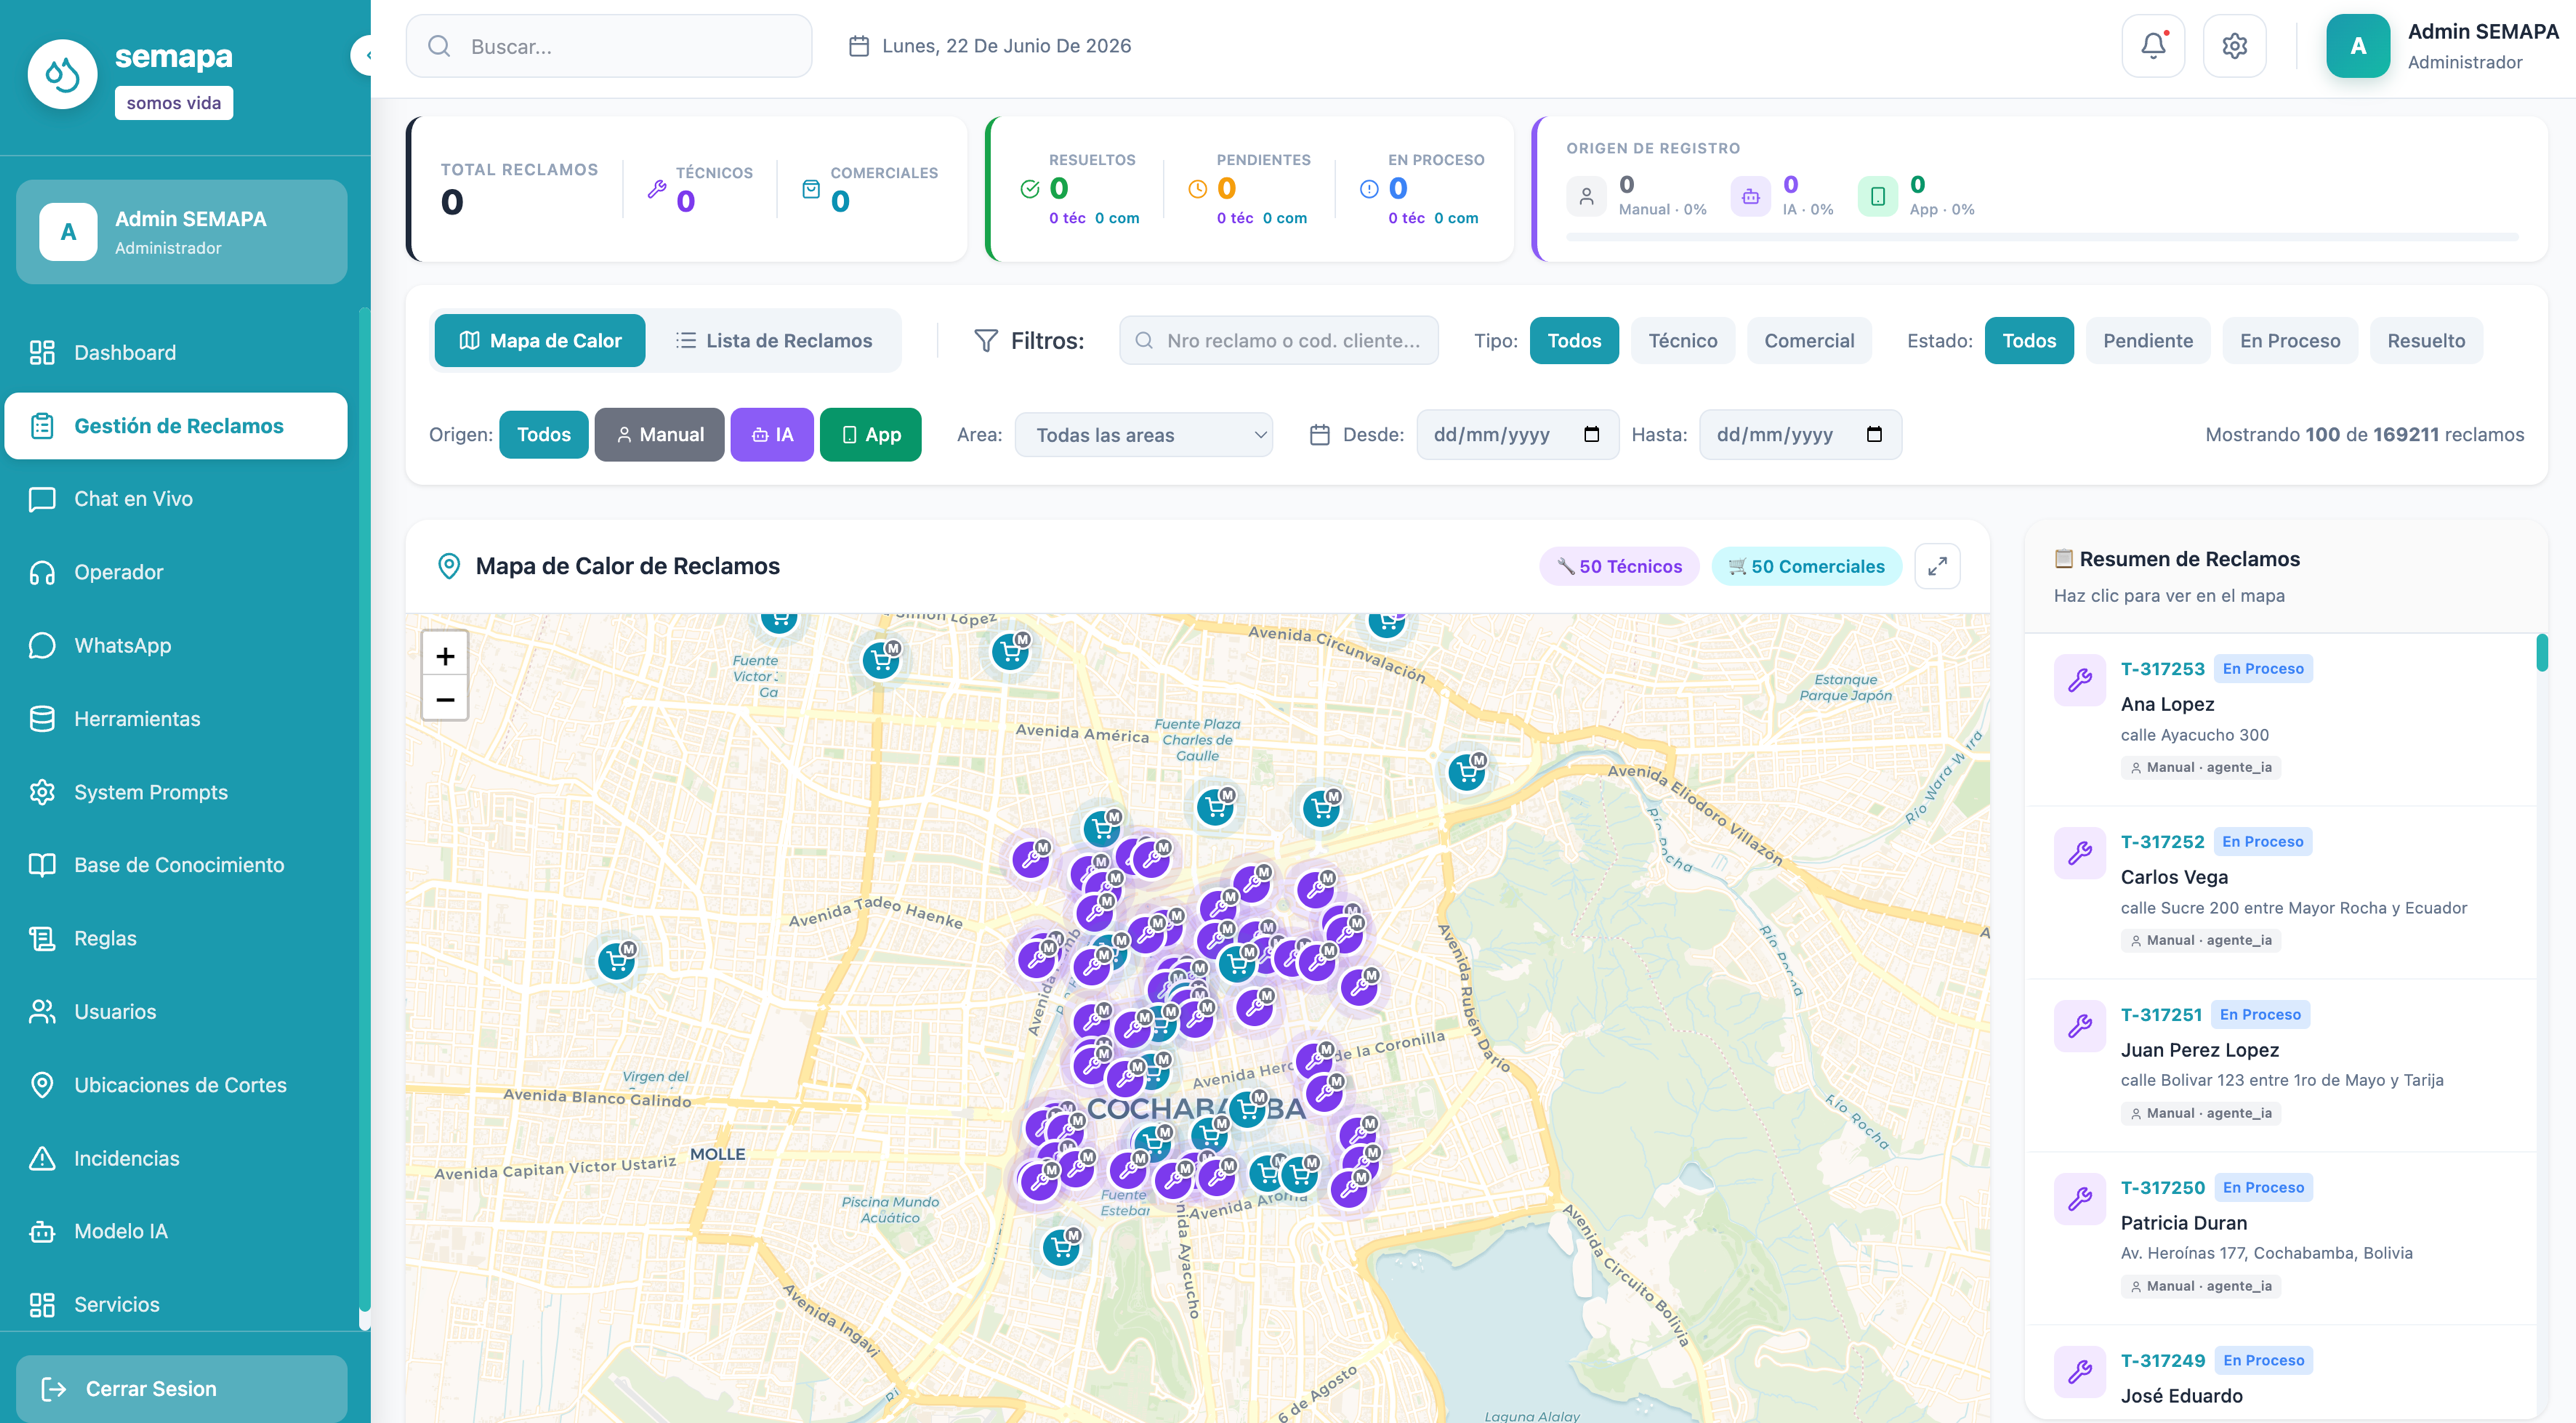Screen dimensions: 2576x1423
Task: Open System Prompts in the sidebar
Action: point(176,792)
